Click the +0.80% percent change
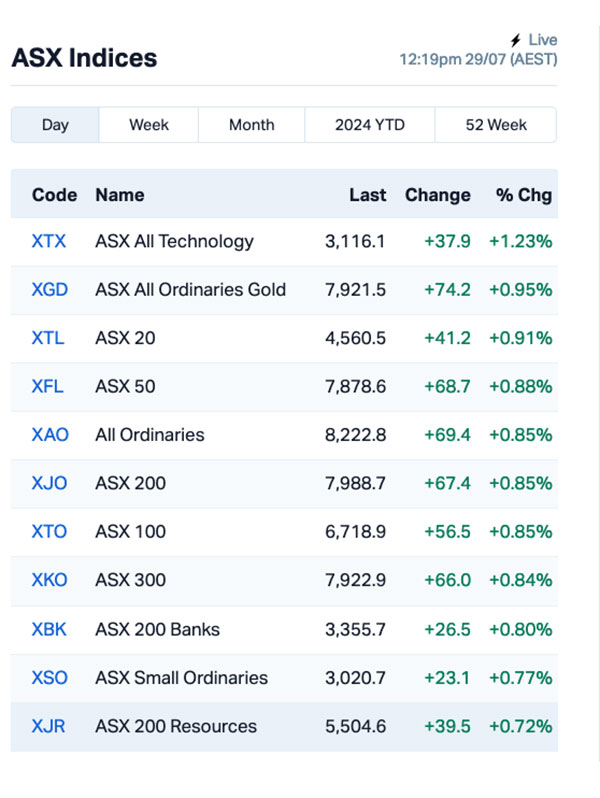The height and width of the screenshot is (798, 600). (521, 630)
